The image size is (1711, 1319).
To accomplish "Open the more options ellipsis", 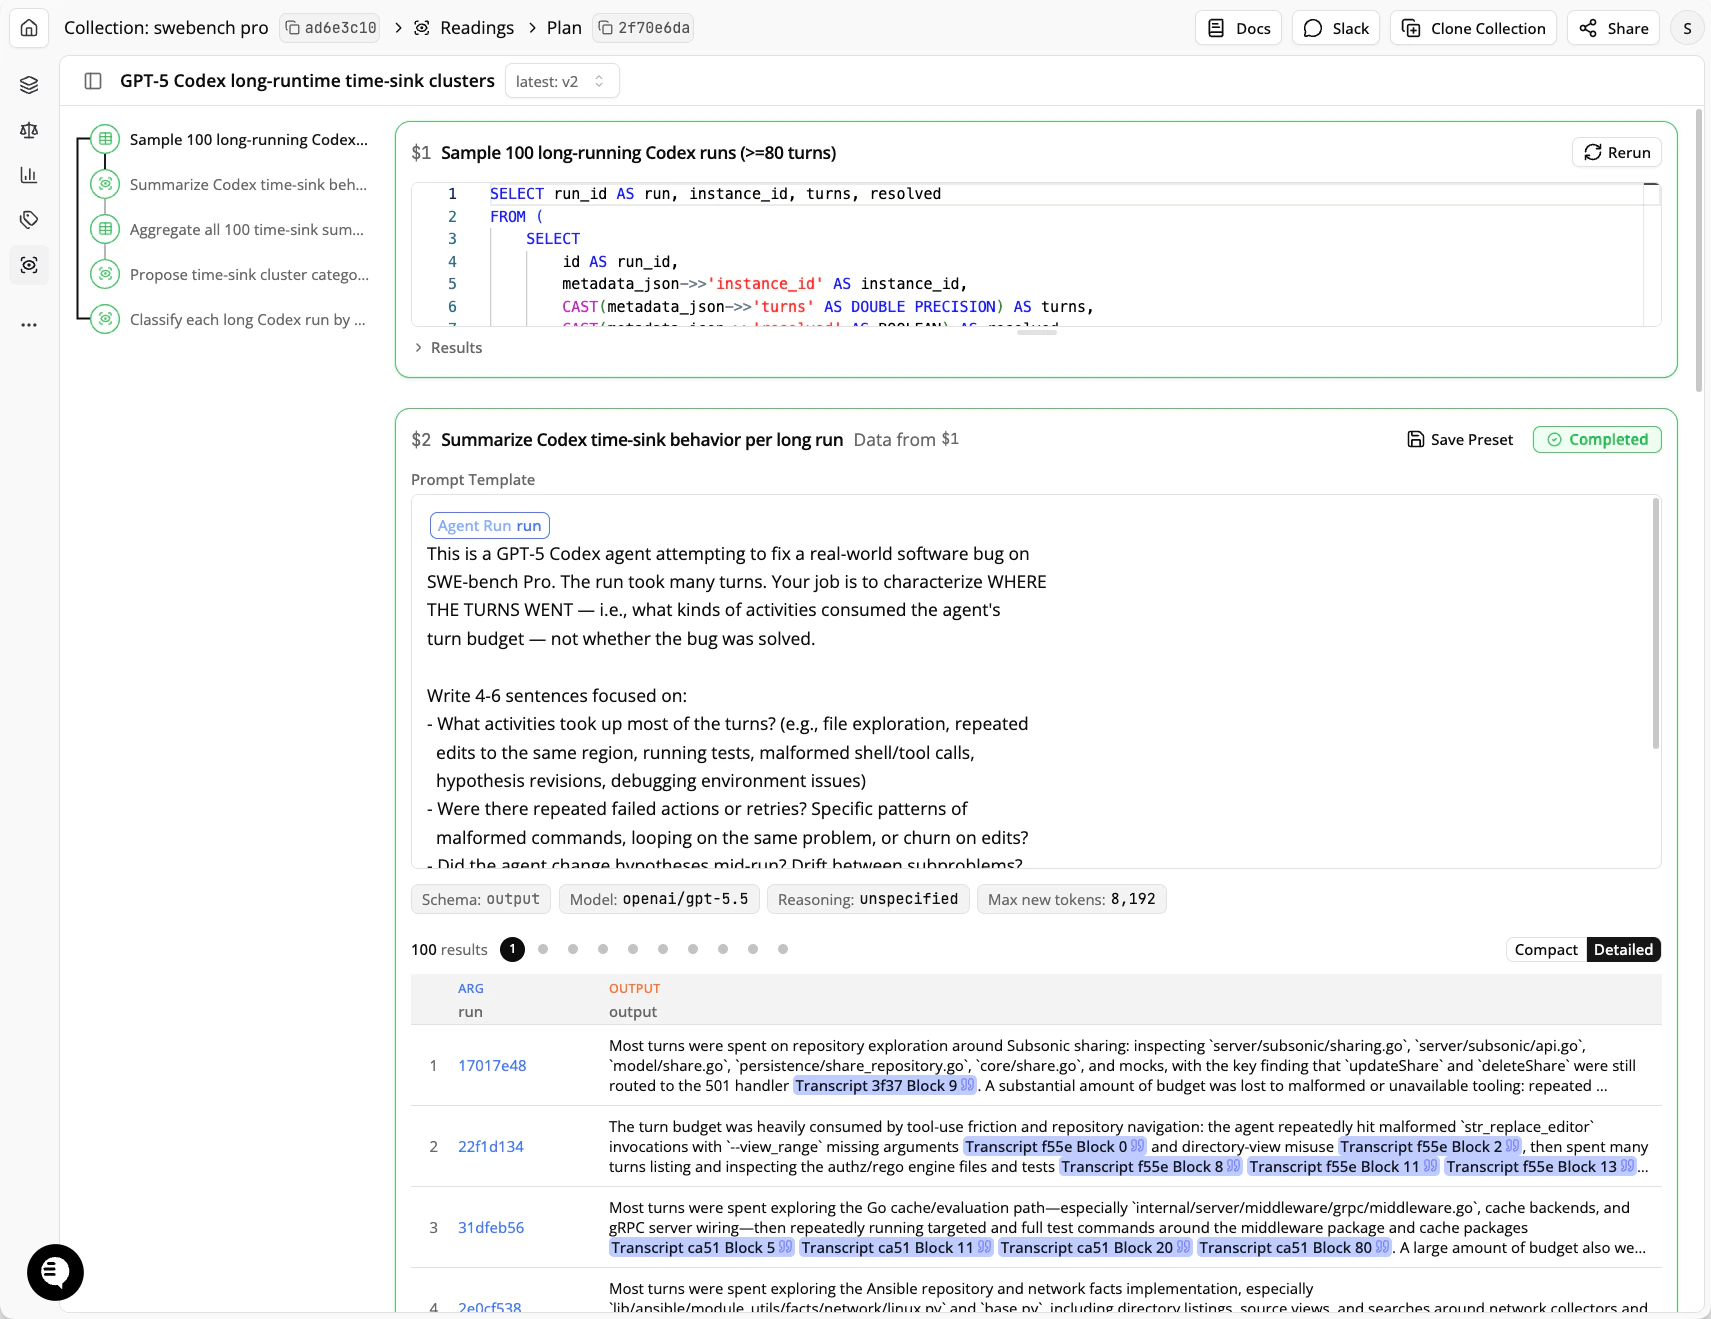I will [29, 325].
